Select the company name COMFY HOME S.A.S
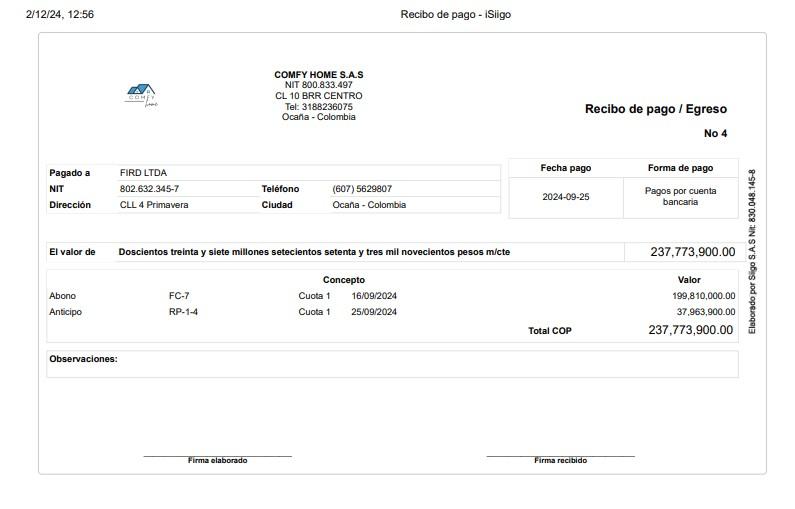 [x=318, y=75]
